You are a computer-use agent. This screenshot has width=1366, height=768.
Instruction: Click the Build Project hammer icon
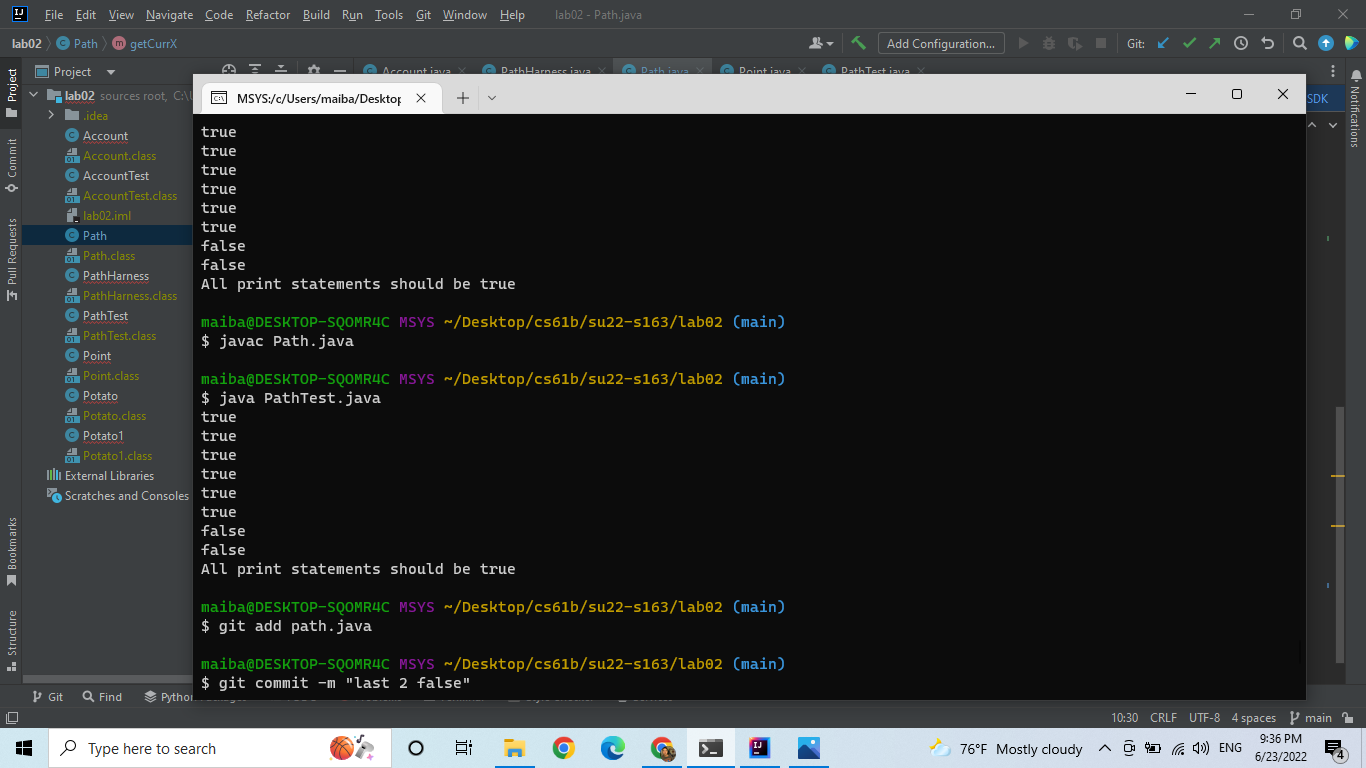click(858, 43)
